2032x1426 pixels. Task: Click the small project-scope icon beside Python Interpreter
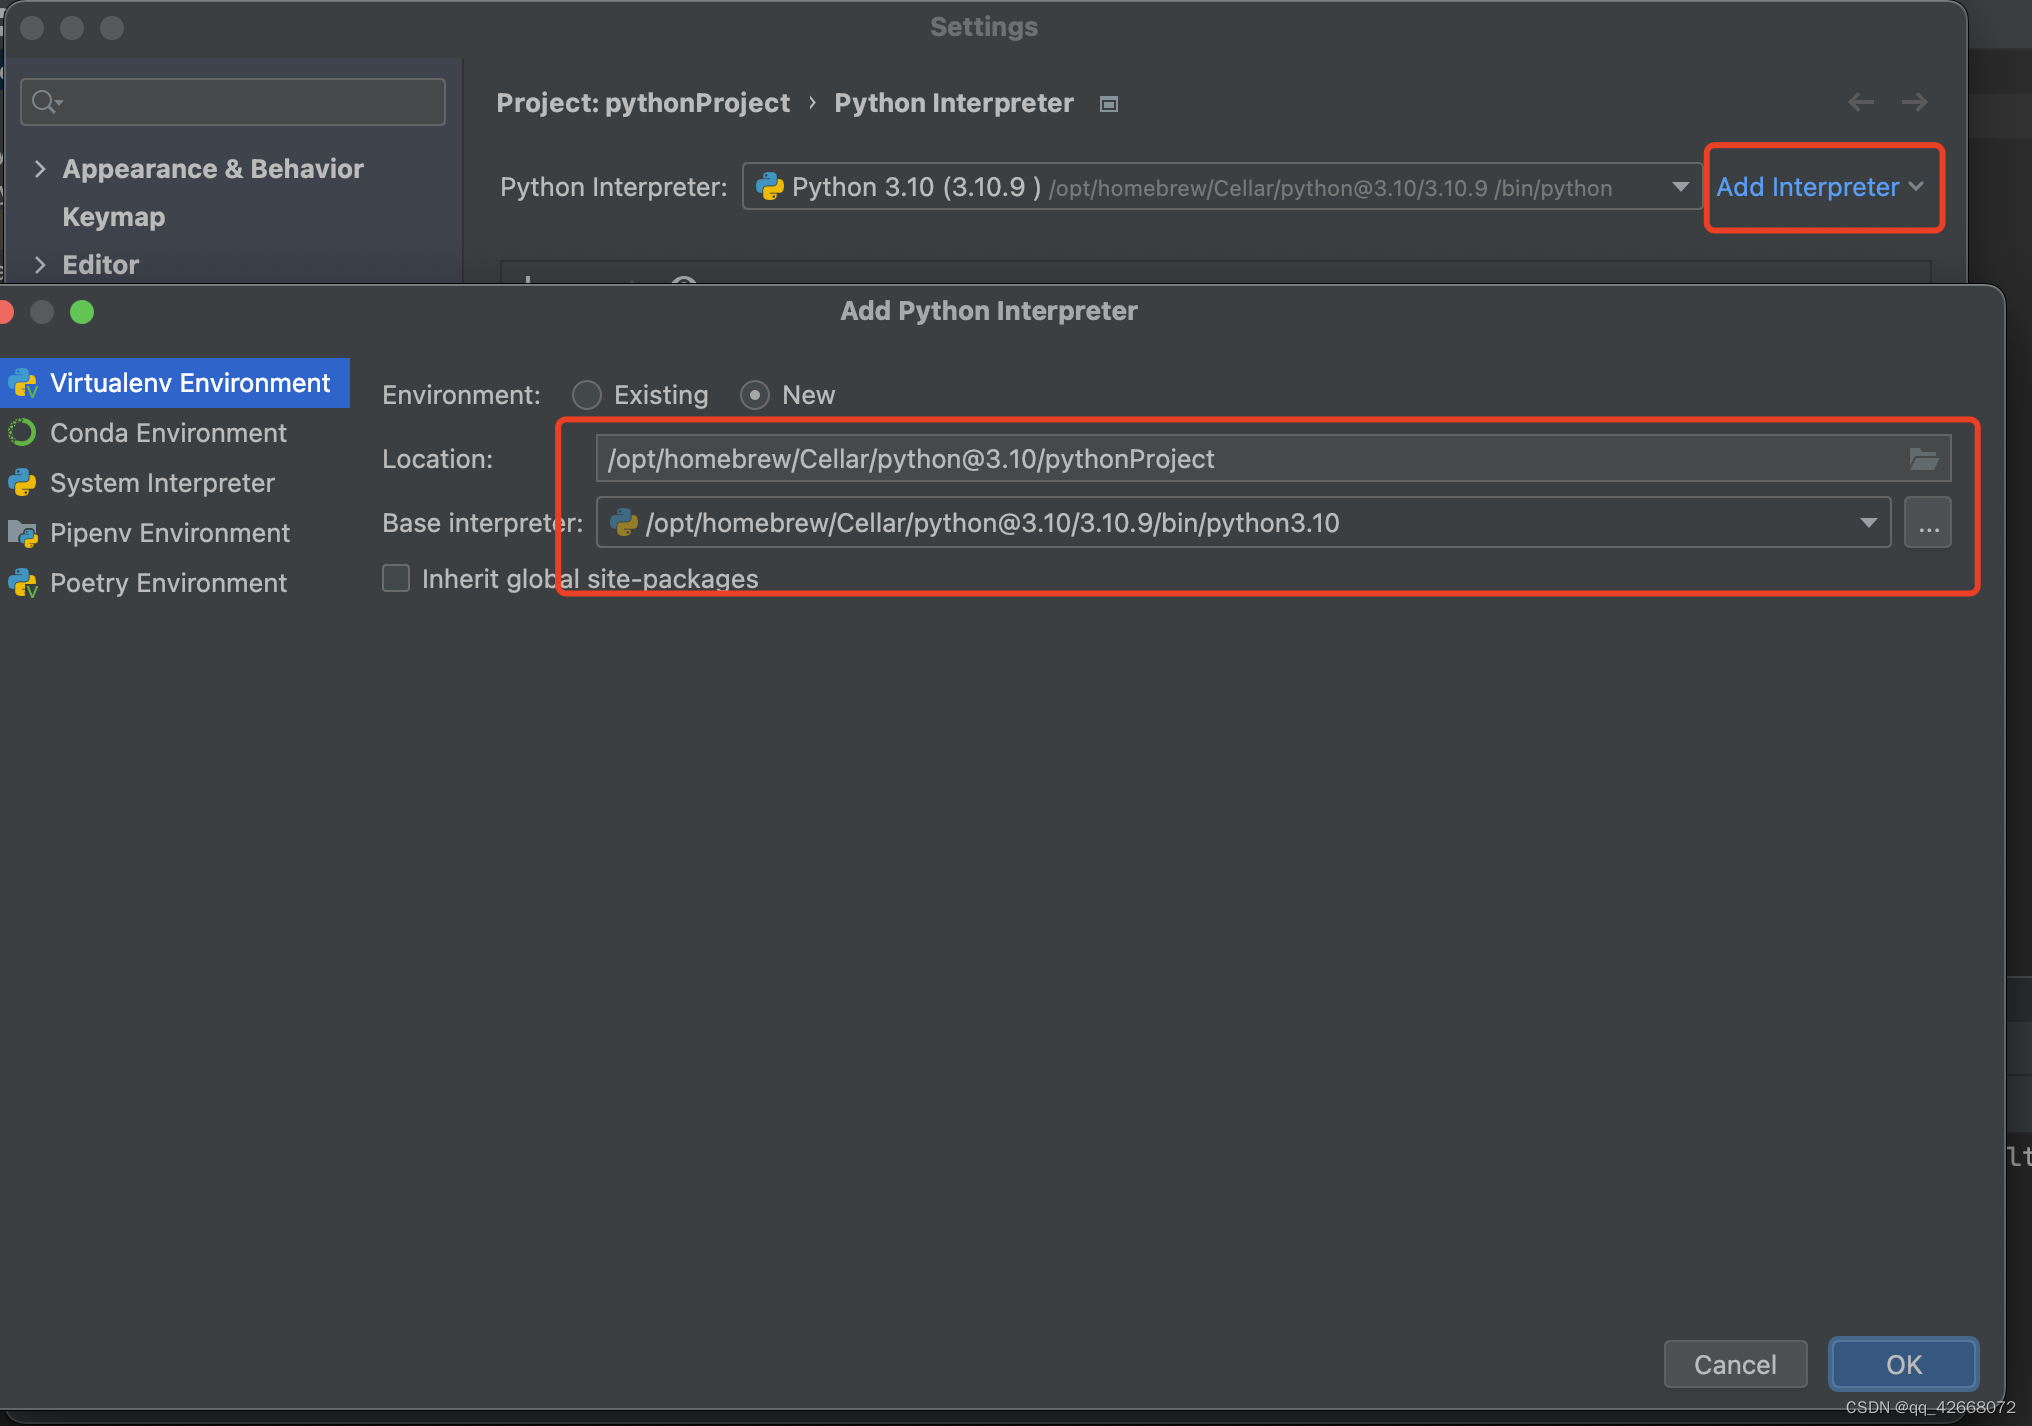(1108, 104)
